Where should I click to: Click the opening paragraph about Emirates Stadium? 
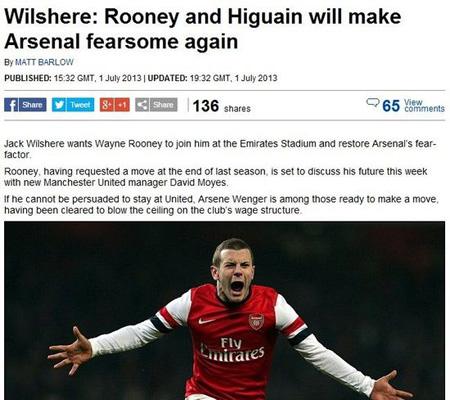point(220,149)
